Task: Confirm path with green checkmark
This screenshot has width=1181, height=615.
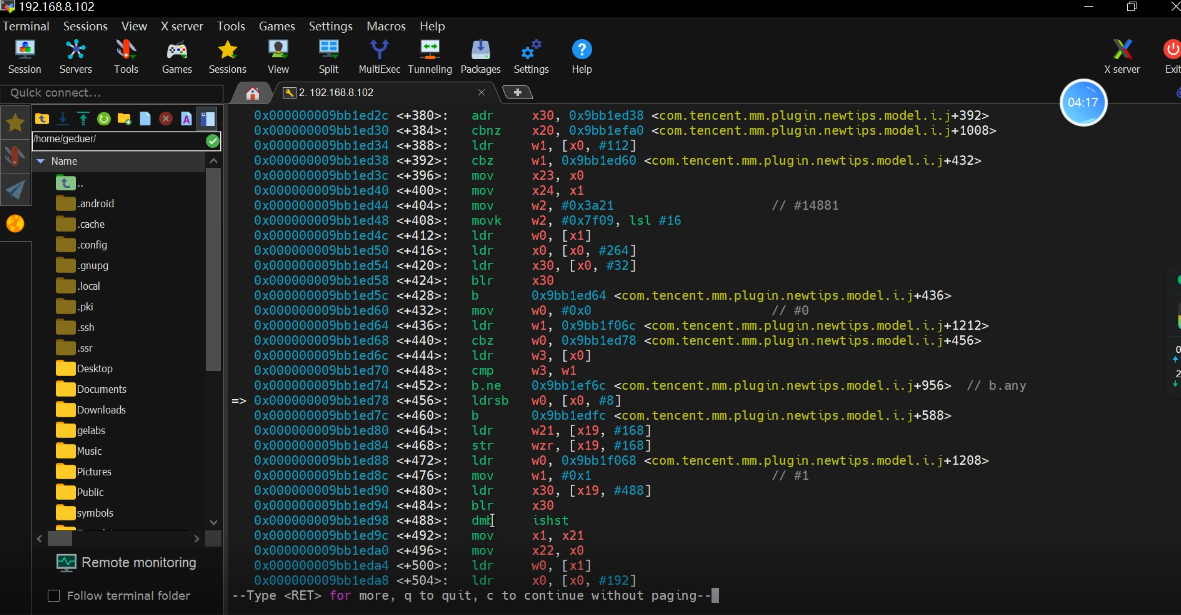Action: (x=212, y=141)
